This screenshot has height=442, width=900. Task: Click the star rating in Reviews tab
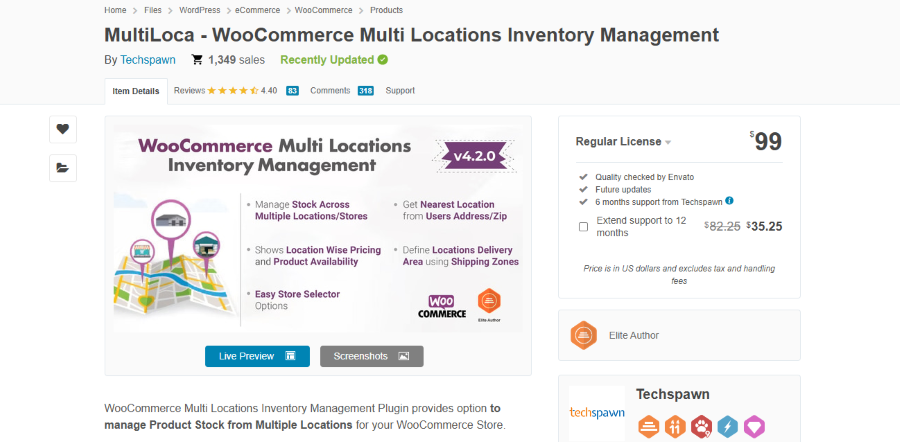click(x=232, y=91)
